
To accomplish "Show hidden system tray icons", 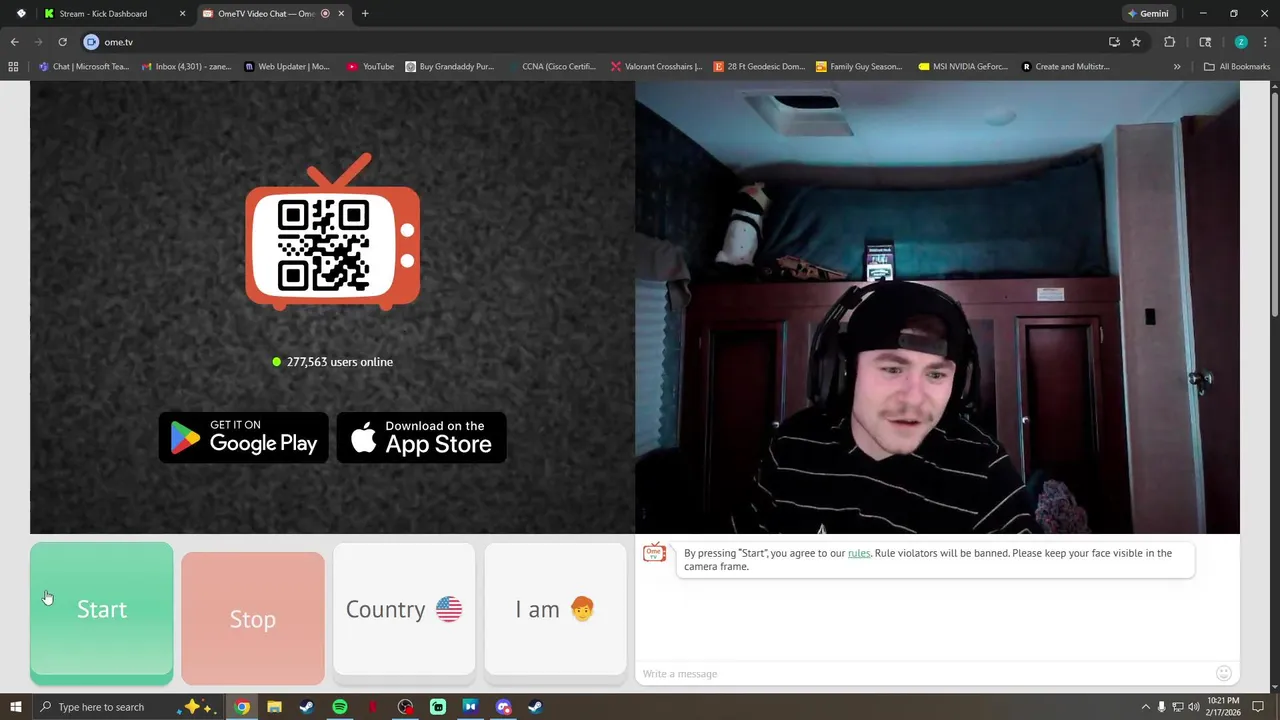I will coord(1145,707).
